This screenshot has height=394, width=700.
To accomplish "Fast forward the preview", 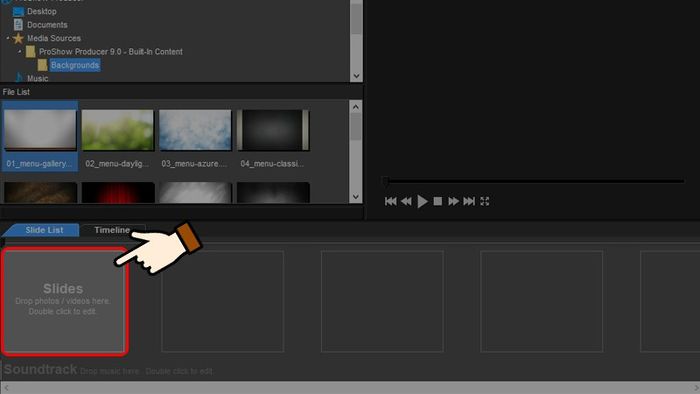I will pos(454,201).
